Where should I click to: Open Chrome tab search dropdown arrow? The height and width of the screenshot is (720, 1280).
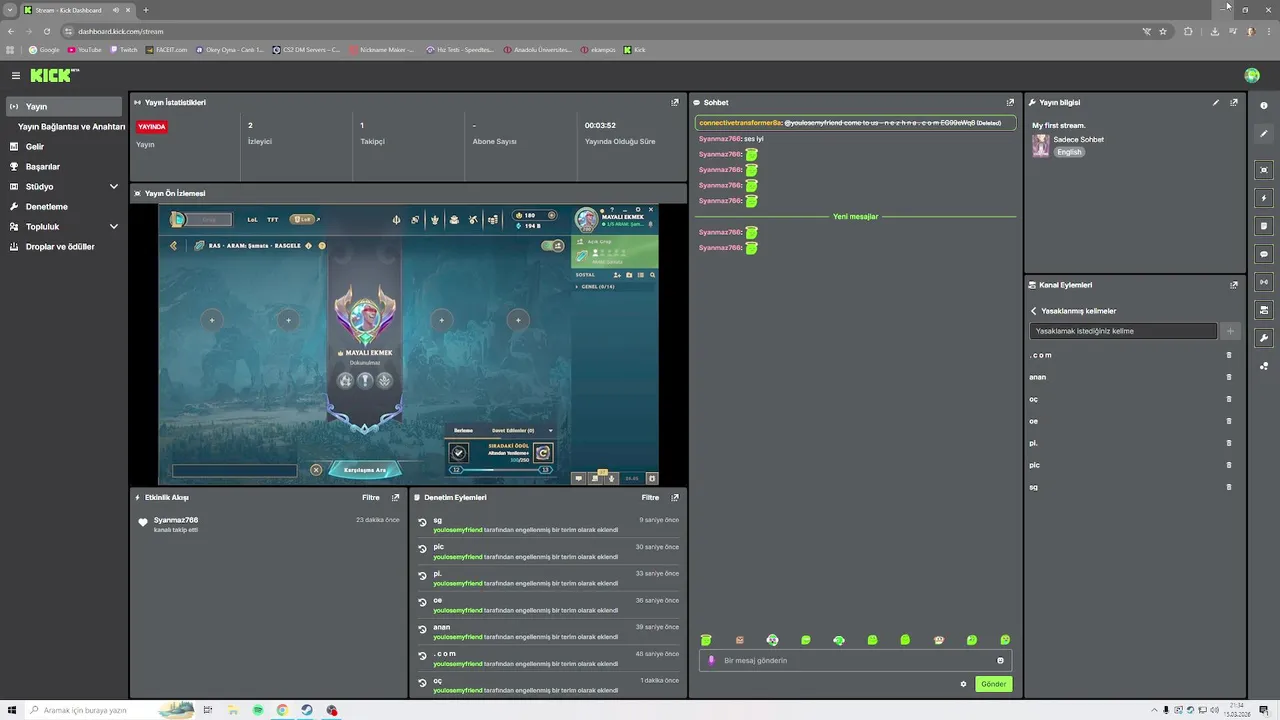click(x=10, y=10)
